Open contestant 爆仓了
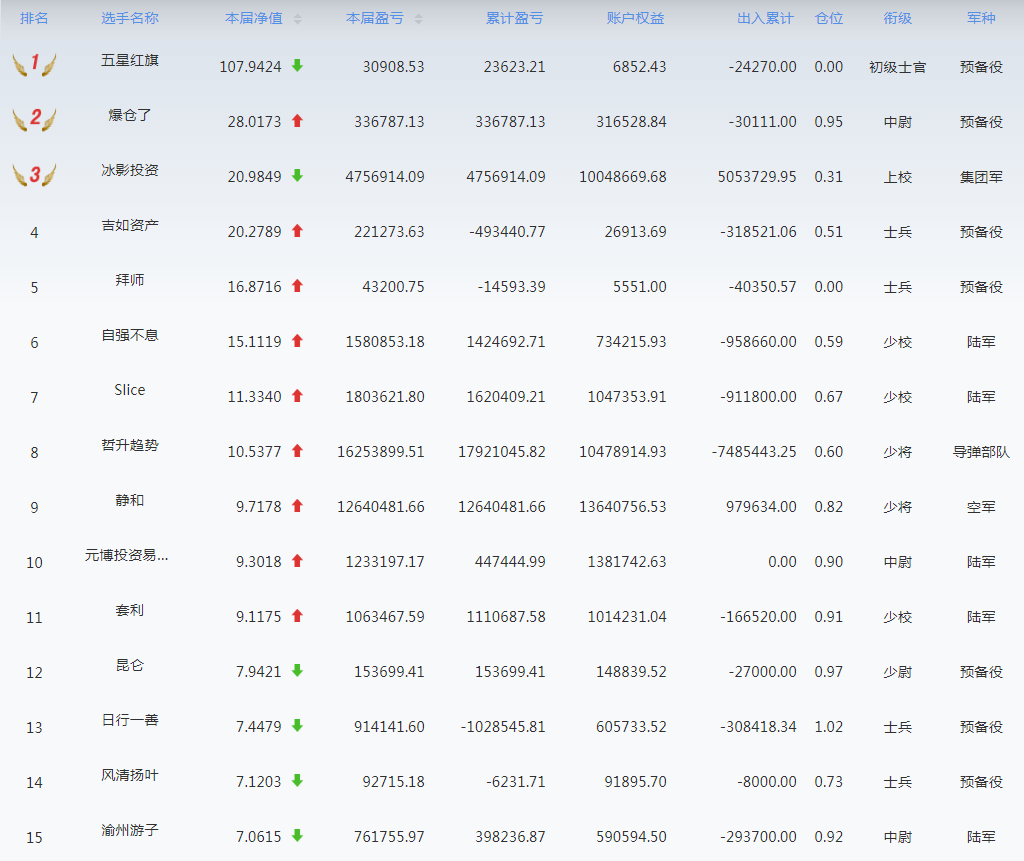 coord(130,115)
